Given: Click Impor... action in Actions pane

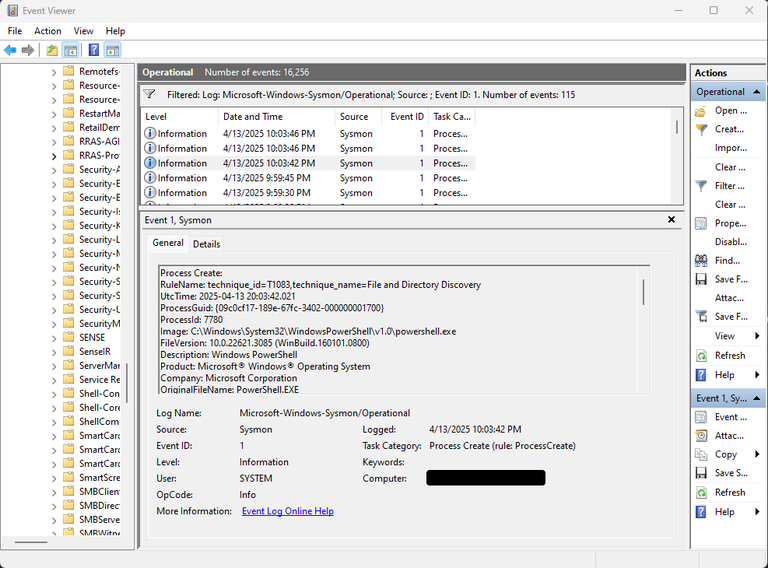Looking at the screenshot, I should [x=730, y=148].
